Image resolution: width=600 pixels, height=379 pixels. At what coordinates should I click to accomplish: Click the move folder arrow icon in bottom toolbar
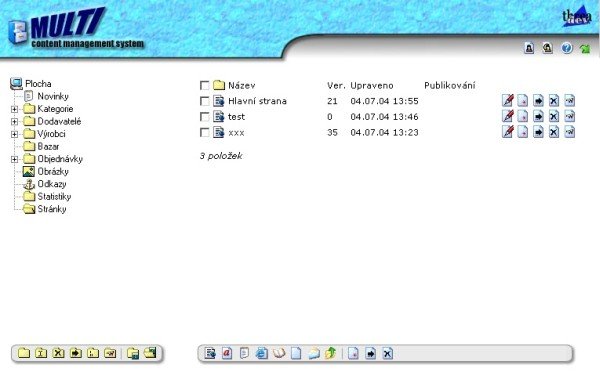(x=76, y=353)
